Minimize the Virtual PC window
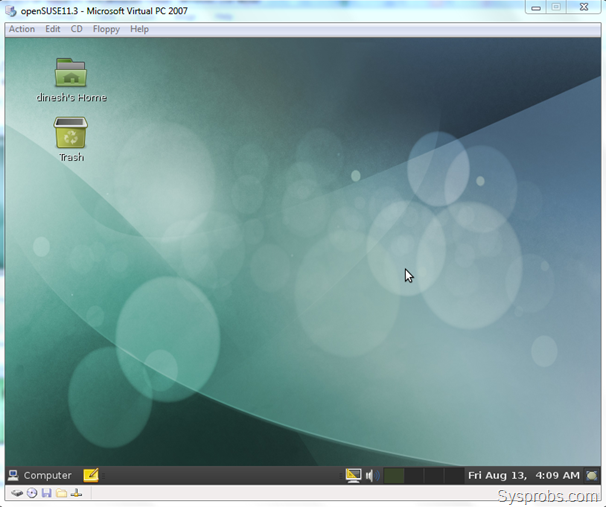This screenshot has width=606, height=507. (536, 7)
